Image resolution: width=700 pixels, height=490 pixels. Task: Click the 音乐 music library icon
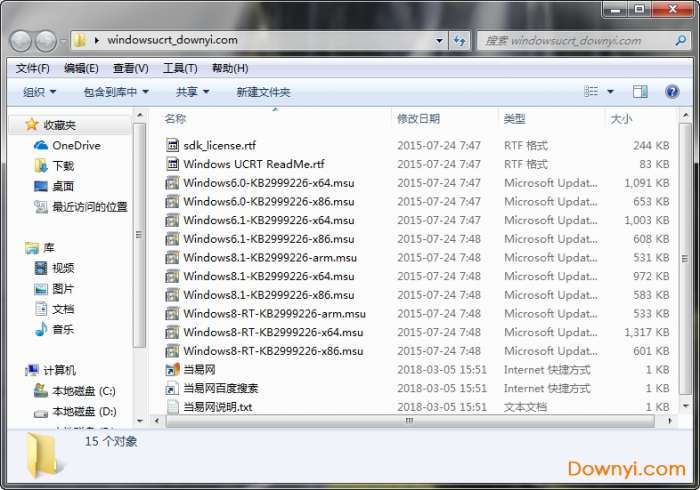(x=41, y=329)
